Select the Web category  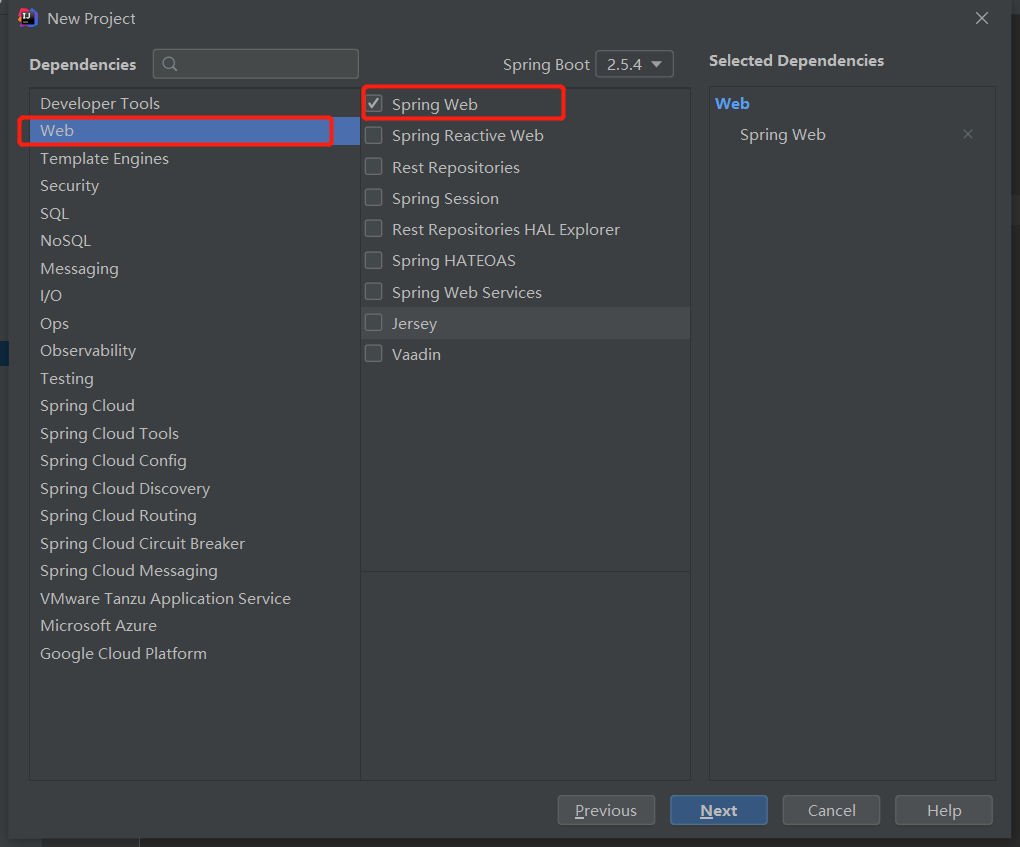click(x=195, y=131)
